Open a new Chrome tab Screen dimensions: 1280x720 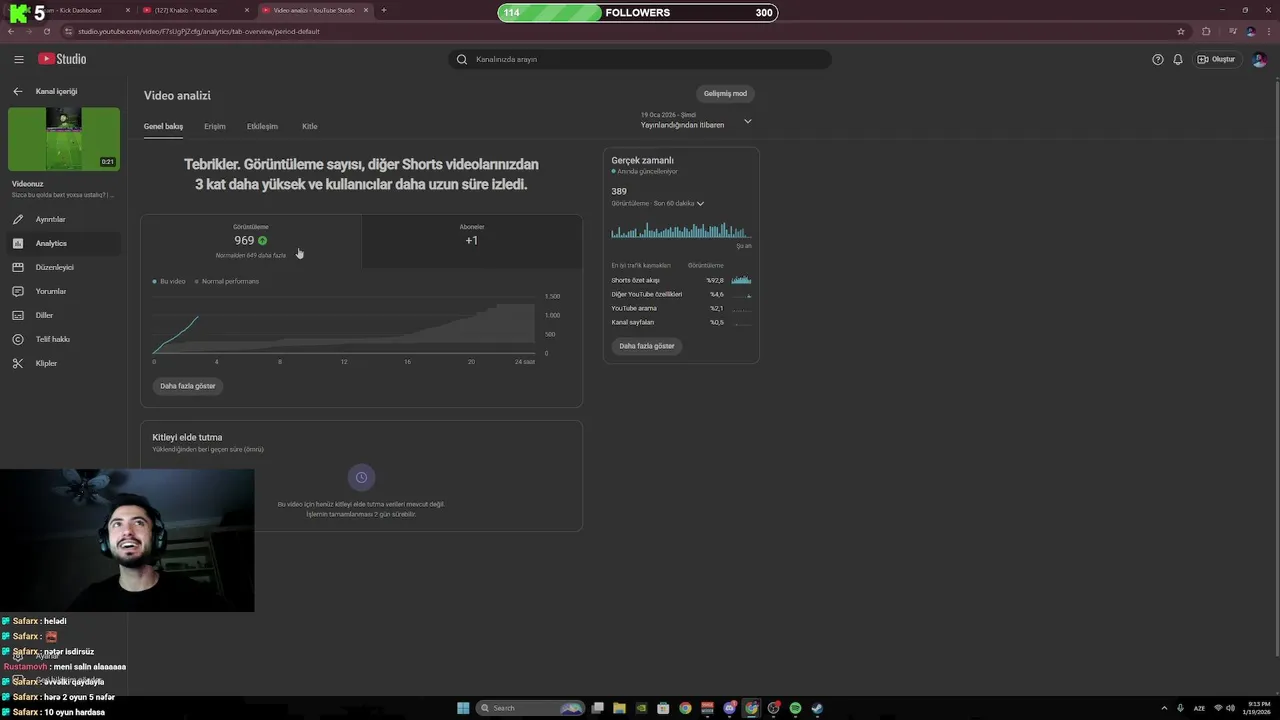tap(384, 10)
